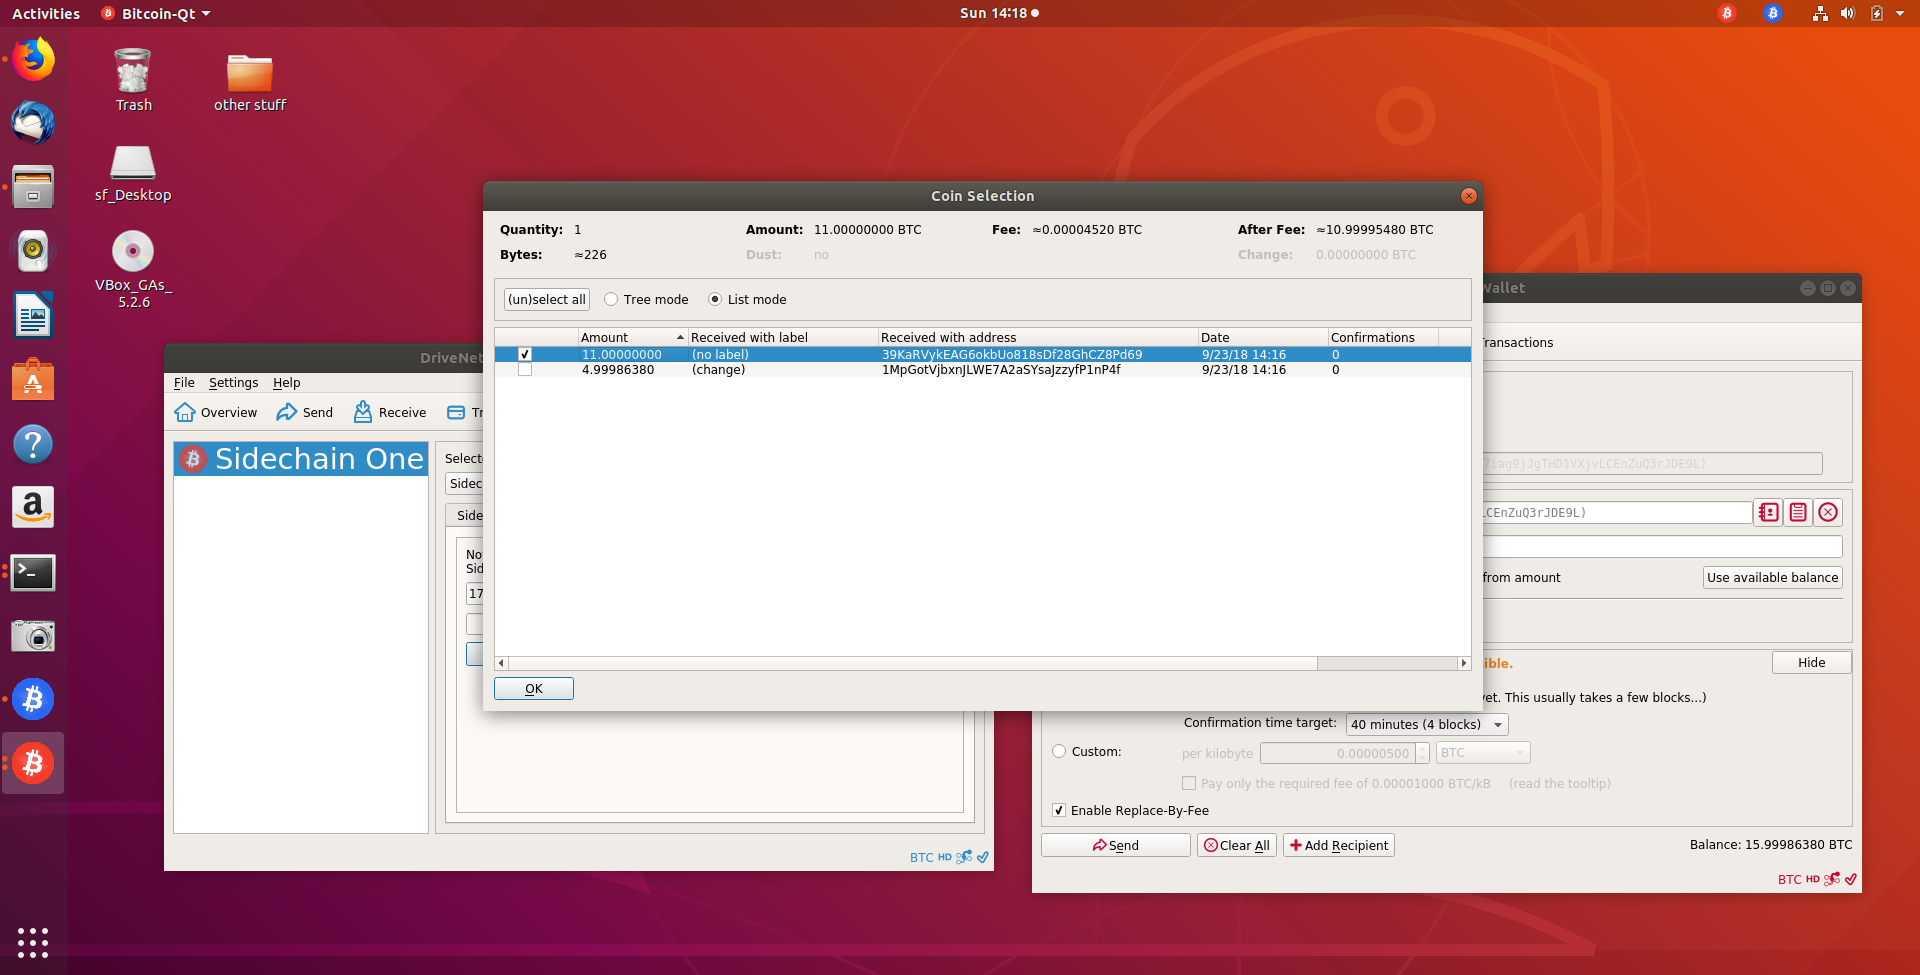1920x975 pixels.
Task: Click Use available balance button
Action: click(x=1772, y=577)
